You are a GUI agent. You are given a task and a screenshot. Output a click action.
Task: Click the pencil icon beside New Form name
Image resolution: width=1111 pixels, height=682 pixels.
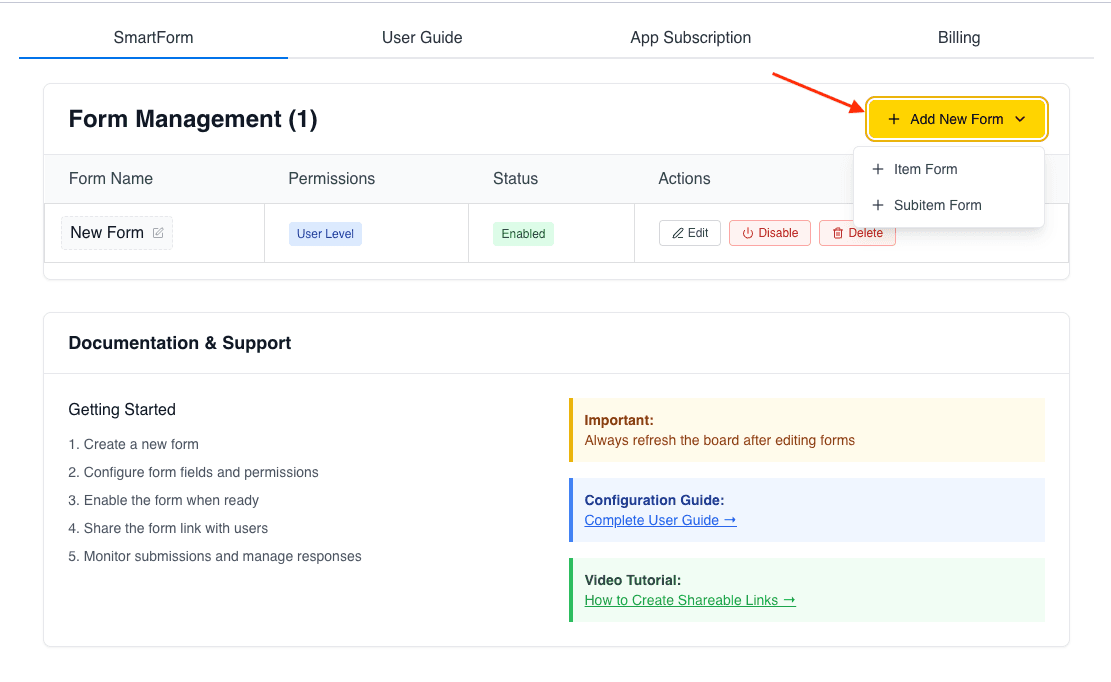tap(158, 233)
